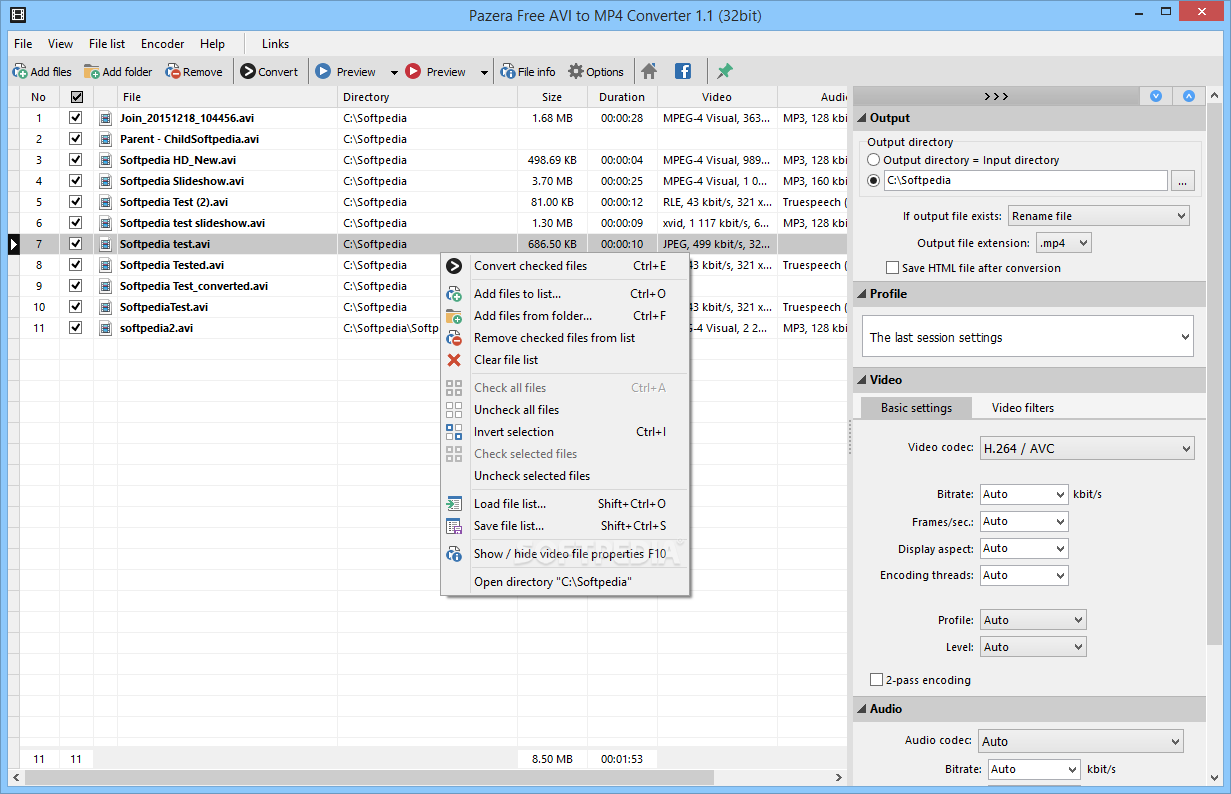Enable 2-pass encoding checkbox

(877, 680)
